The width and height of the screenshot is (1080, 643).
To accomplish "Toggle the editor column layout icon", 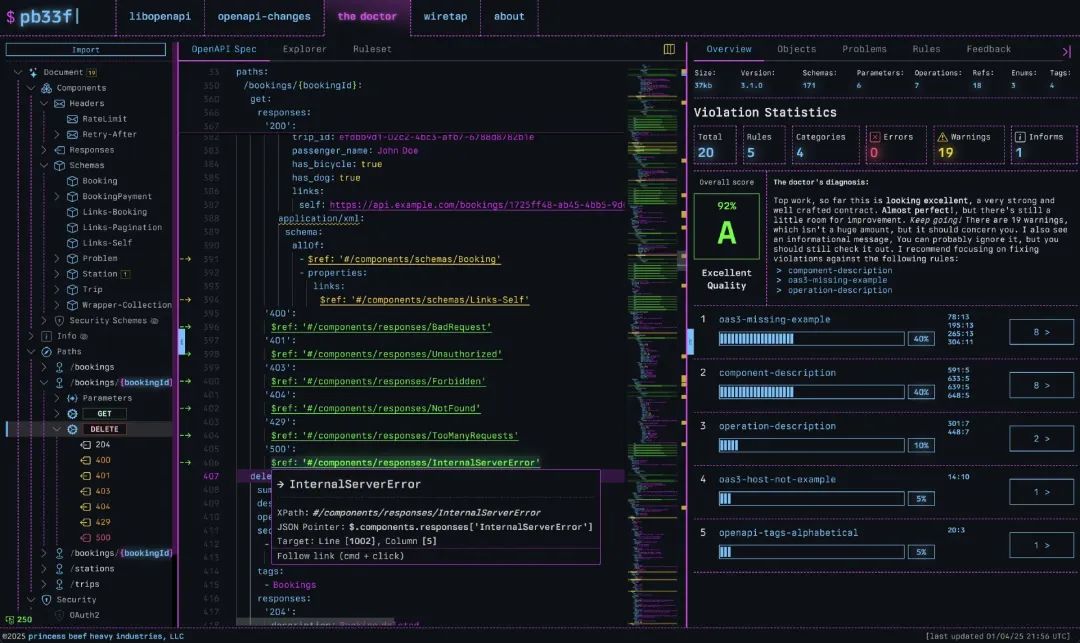I will click(x=669, y=49).
